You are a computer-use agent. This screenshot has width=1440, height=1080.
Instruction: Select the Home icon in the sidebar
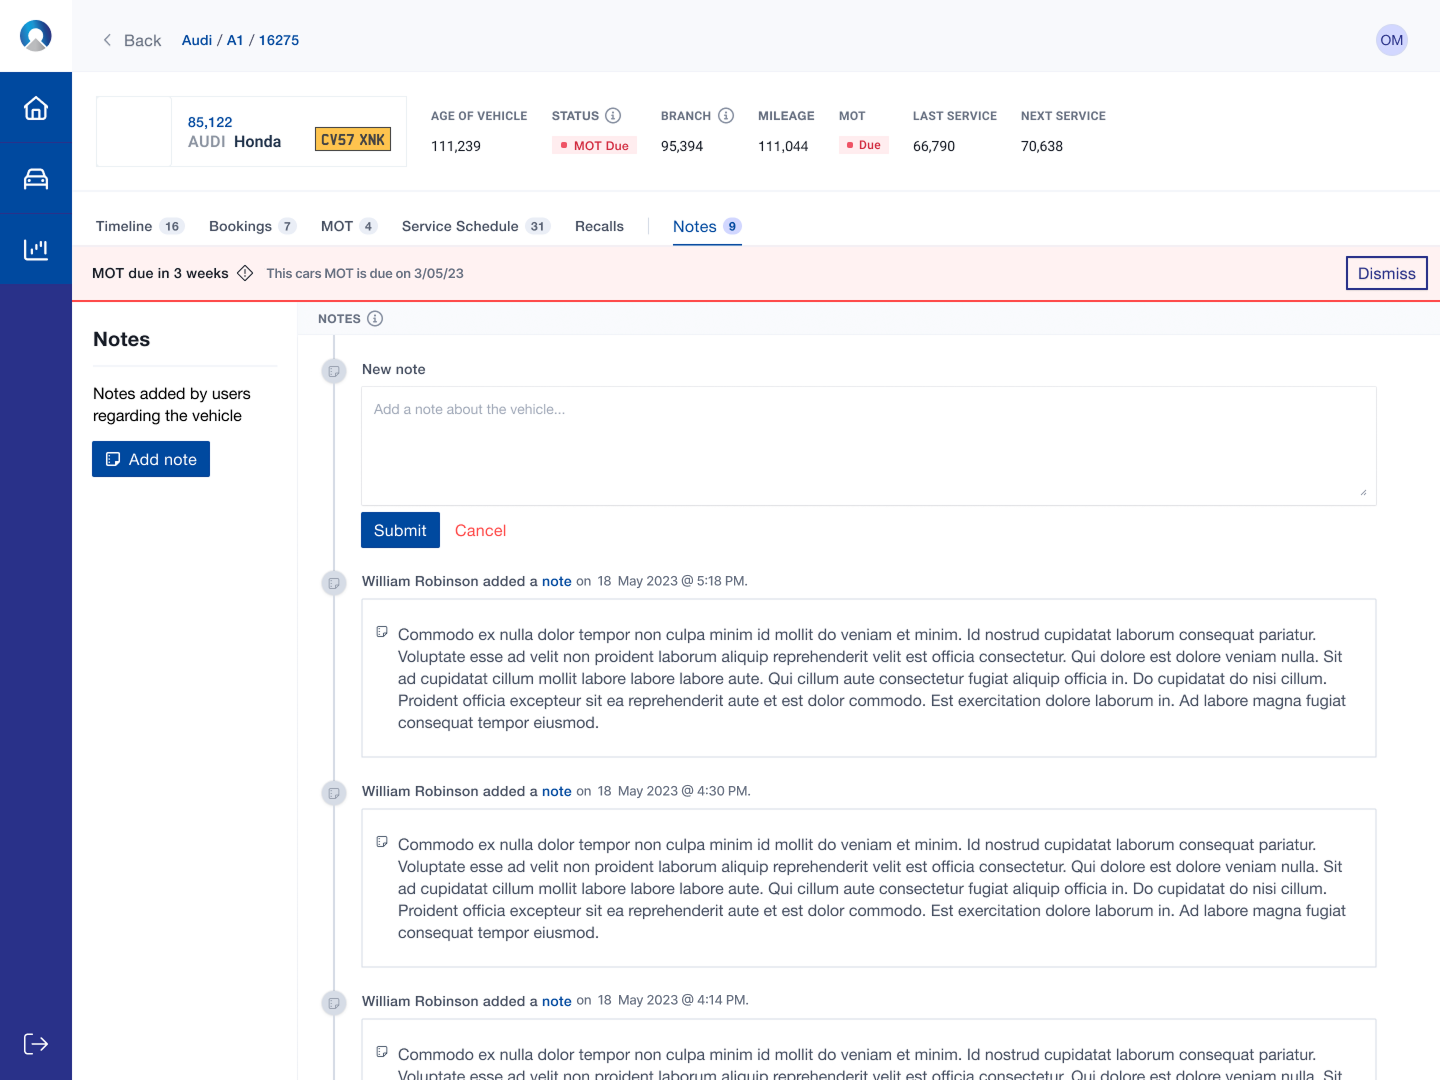[x=36, y=106]
